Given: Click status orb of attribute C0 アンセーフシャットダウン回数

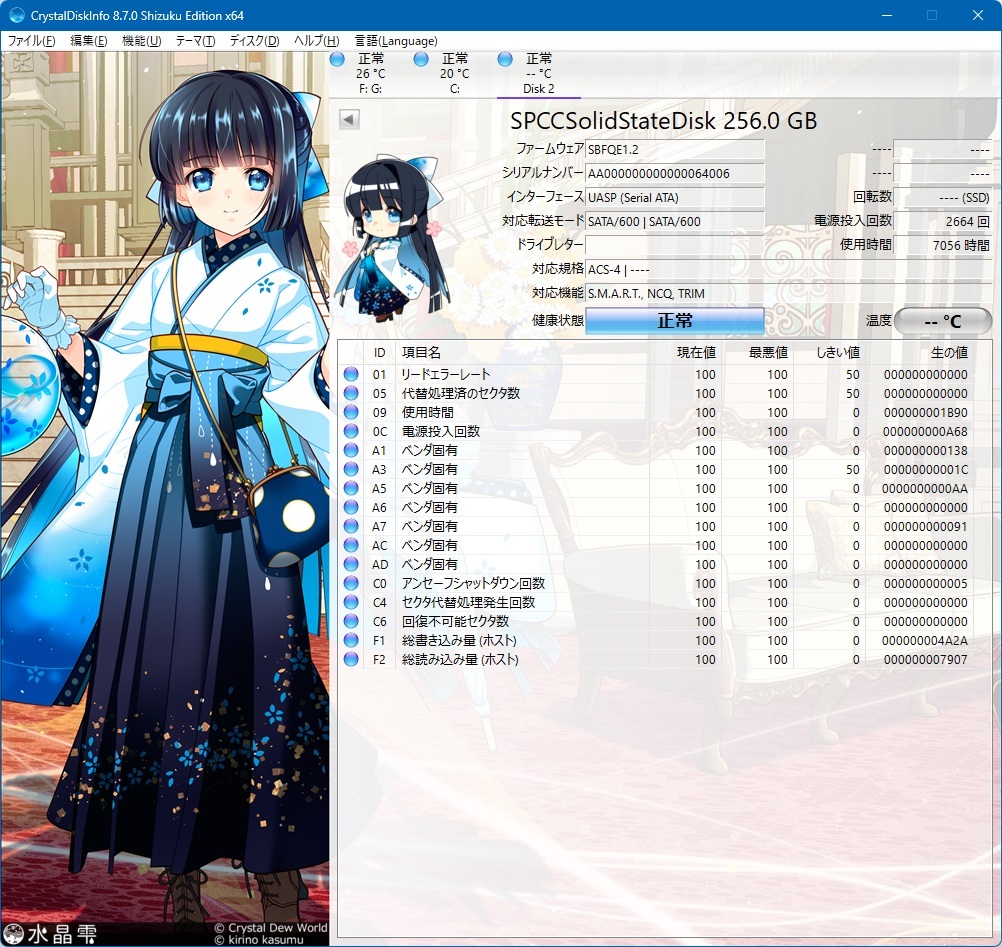Looking at the screenshot, I should pyautogui.click(x=351, y=584).
